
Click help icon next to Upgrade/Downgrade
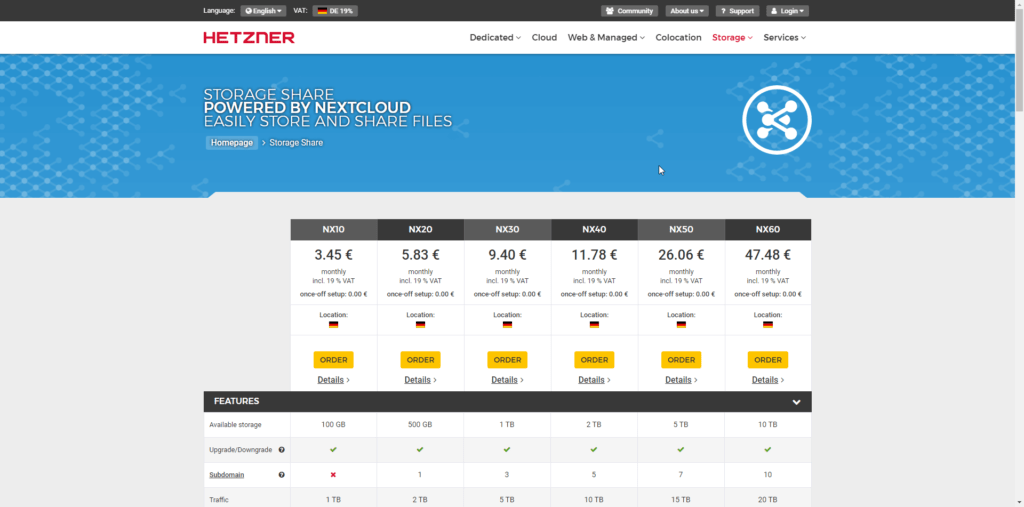(x=281, y=450)
